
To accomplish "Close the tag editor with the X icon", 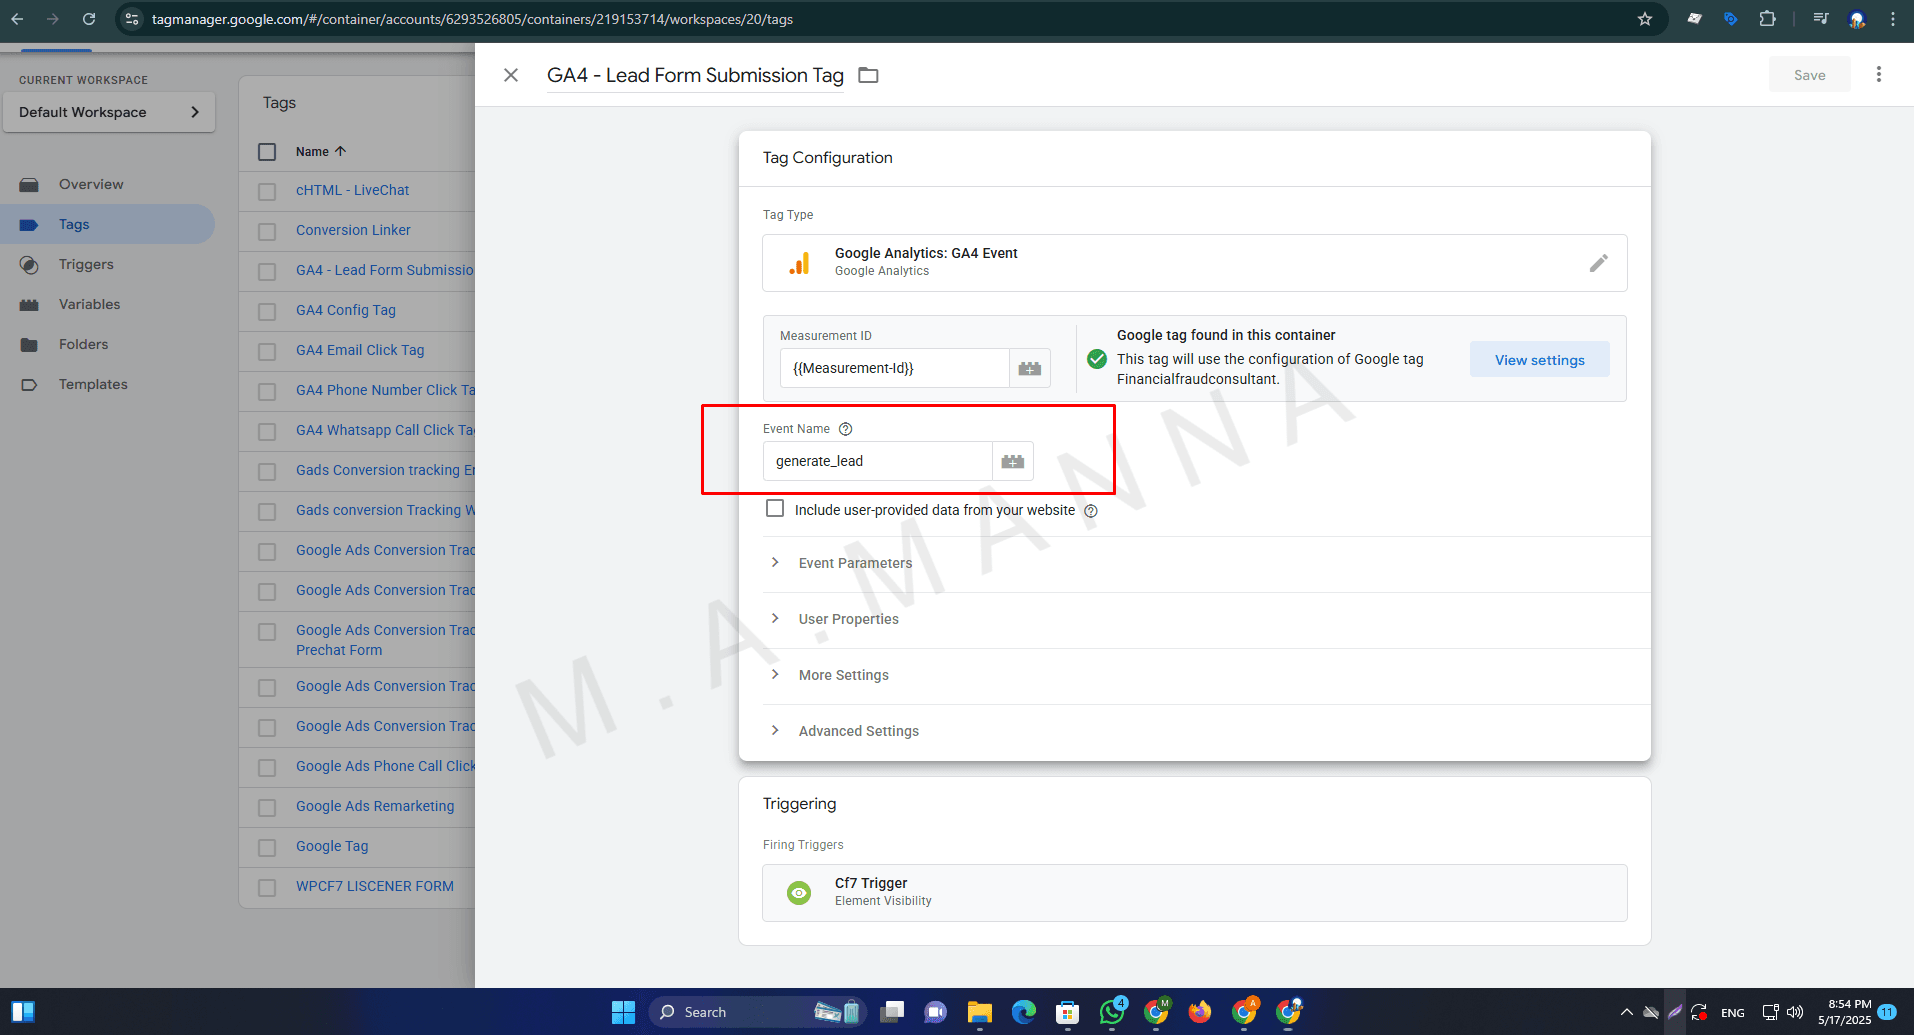I will coord(510,75).
